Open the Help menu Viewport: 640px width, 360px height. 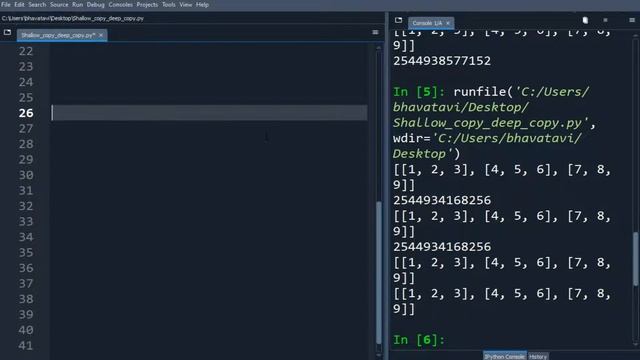tap(202, 4)
